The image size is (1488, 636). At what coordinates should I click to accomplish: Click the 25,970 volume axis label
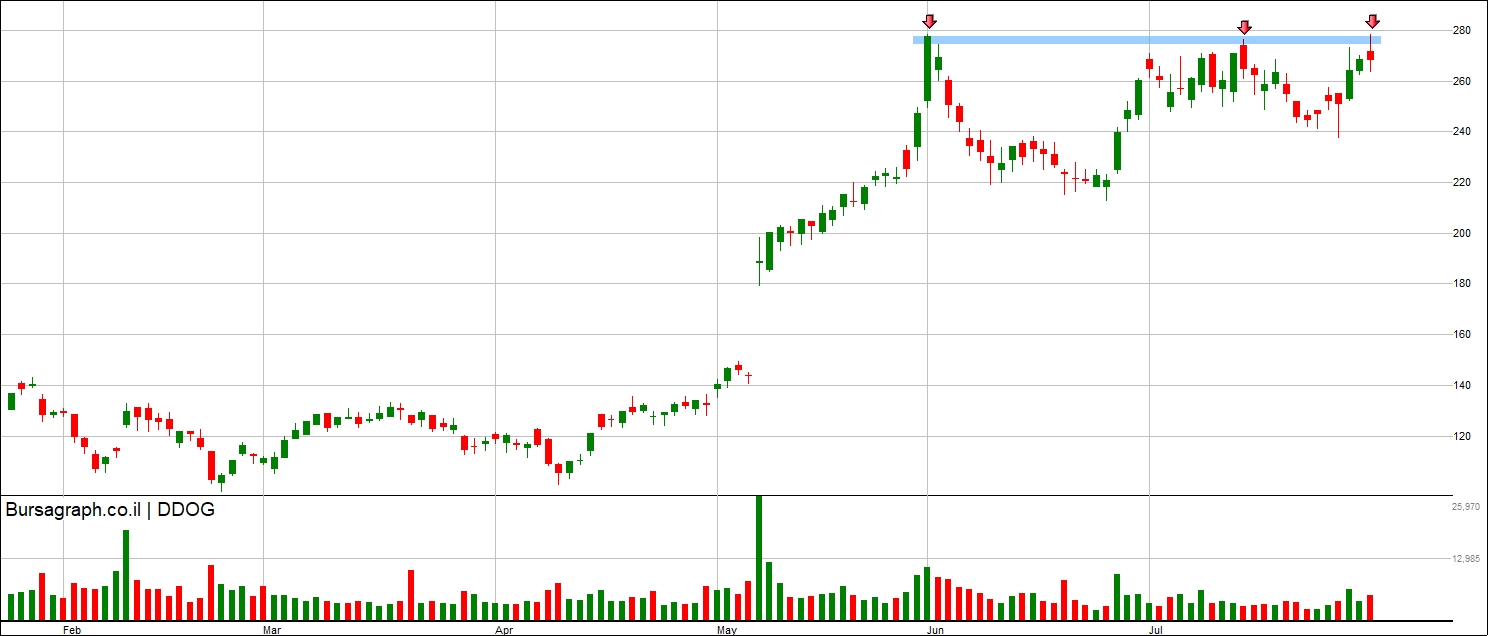pyautogui.click(x=1465, y=507)
